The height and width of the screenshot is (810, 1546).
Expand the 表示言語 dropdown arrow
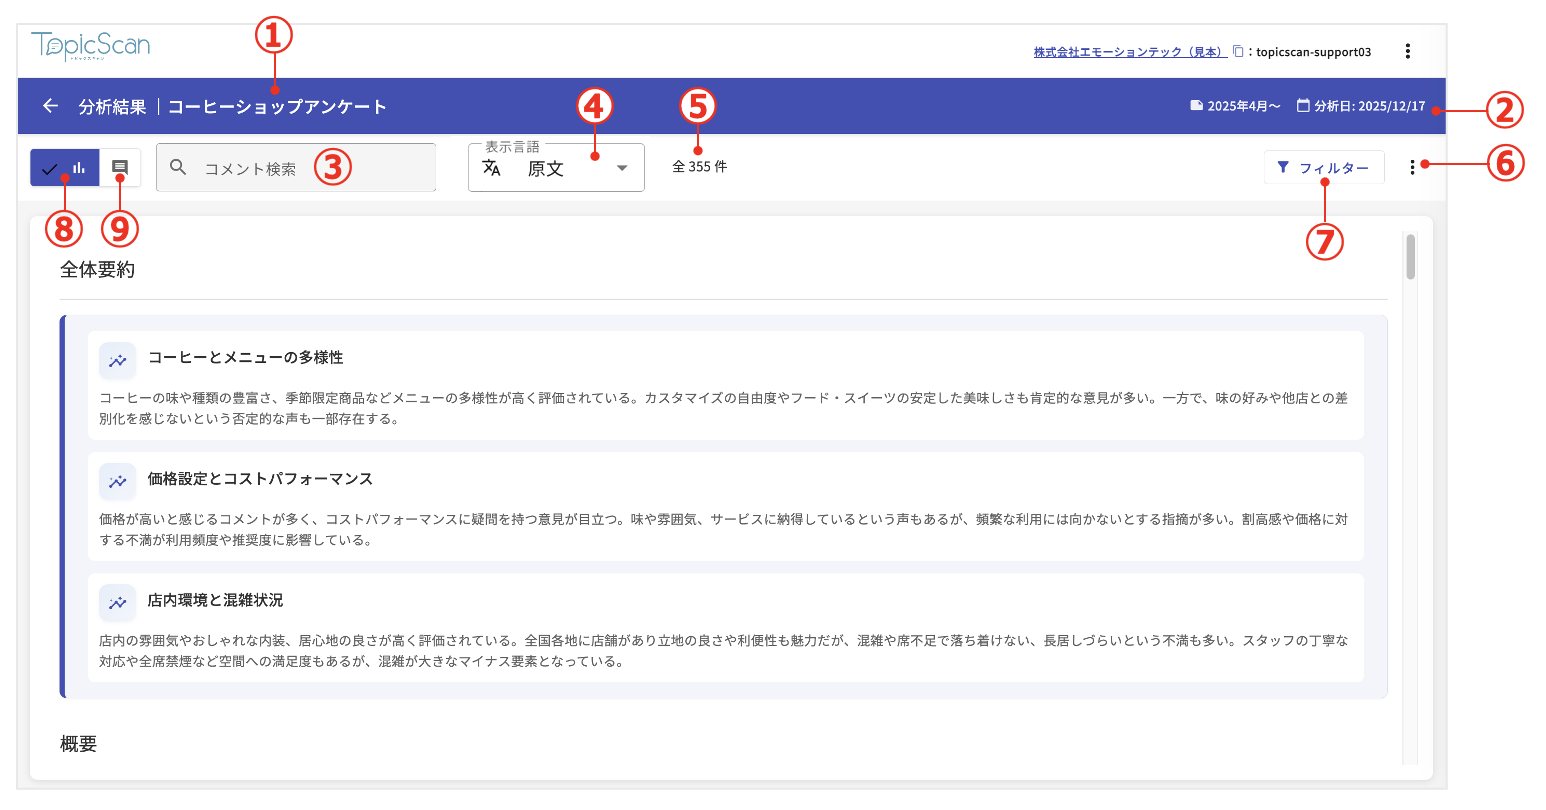[x=622, y=168]
